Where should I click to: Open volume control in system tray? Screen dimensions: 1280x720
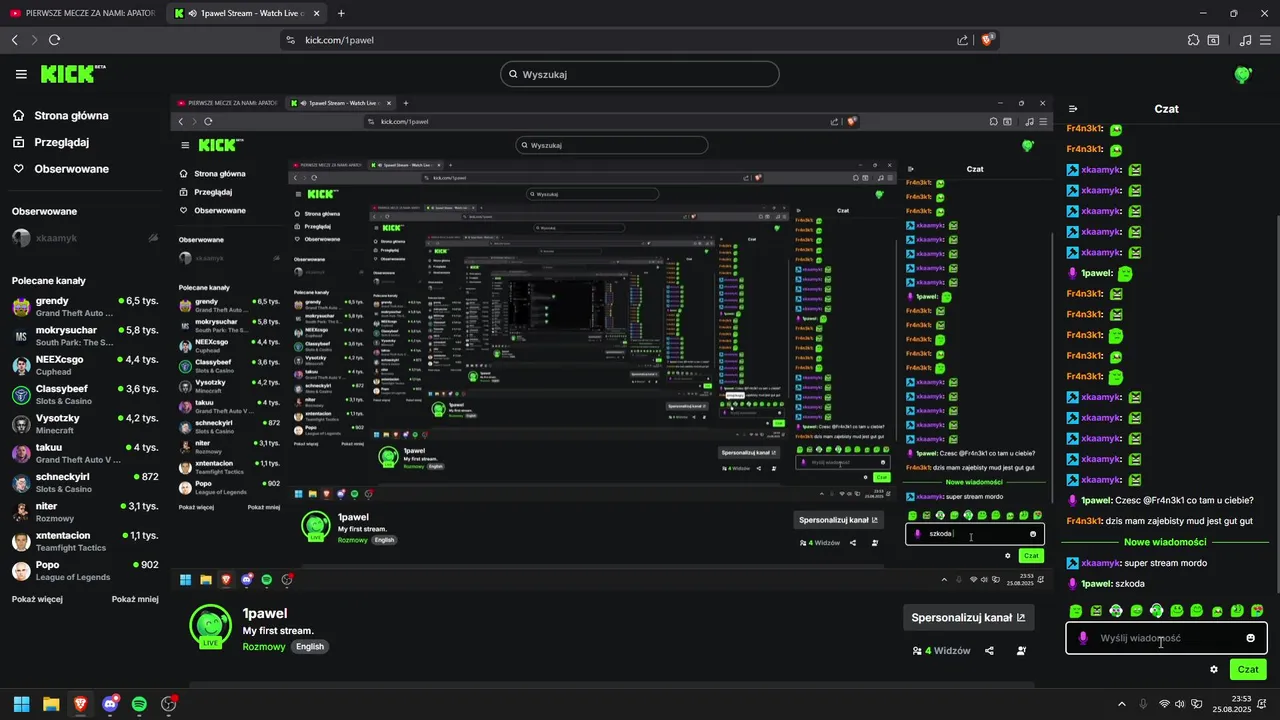pos(1180,704)
